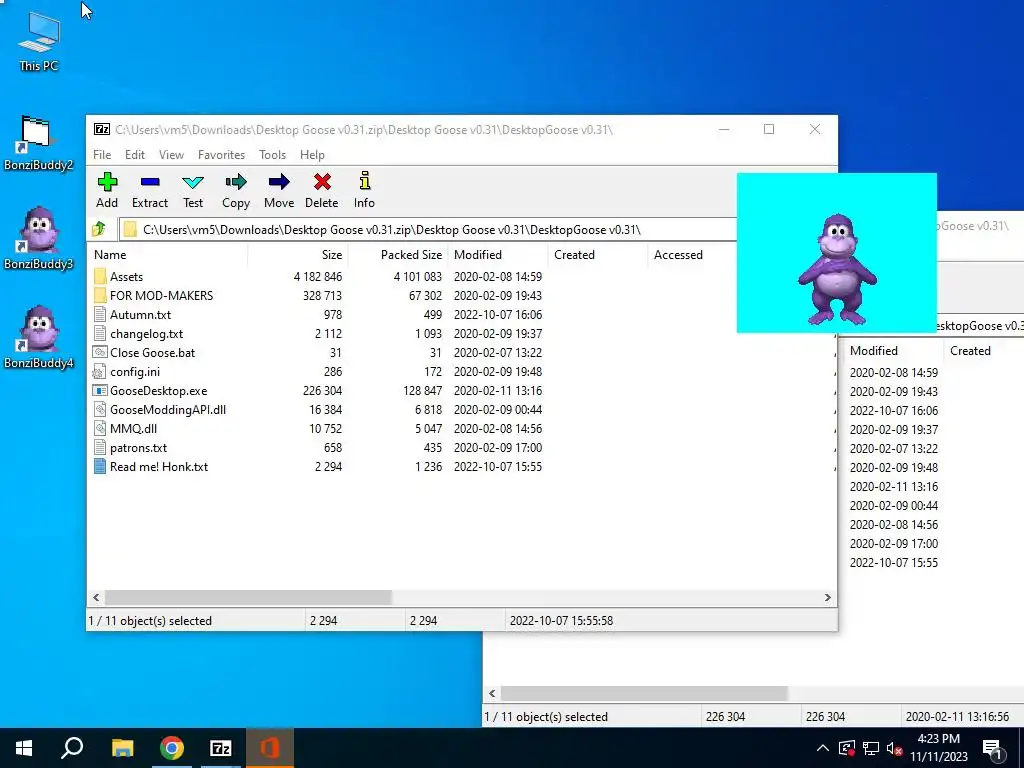Click the 7-Zip taskbar icon

pyautogui.click(x=221, y=748)
